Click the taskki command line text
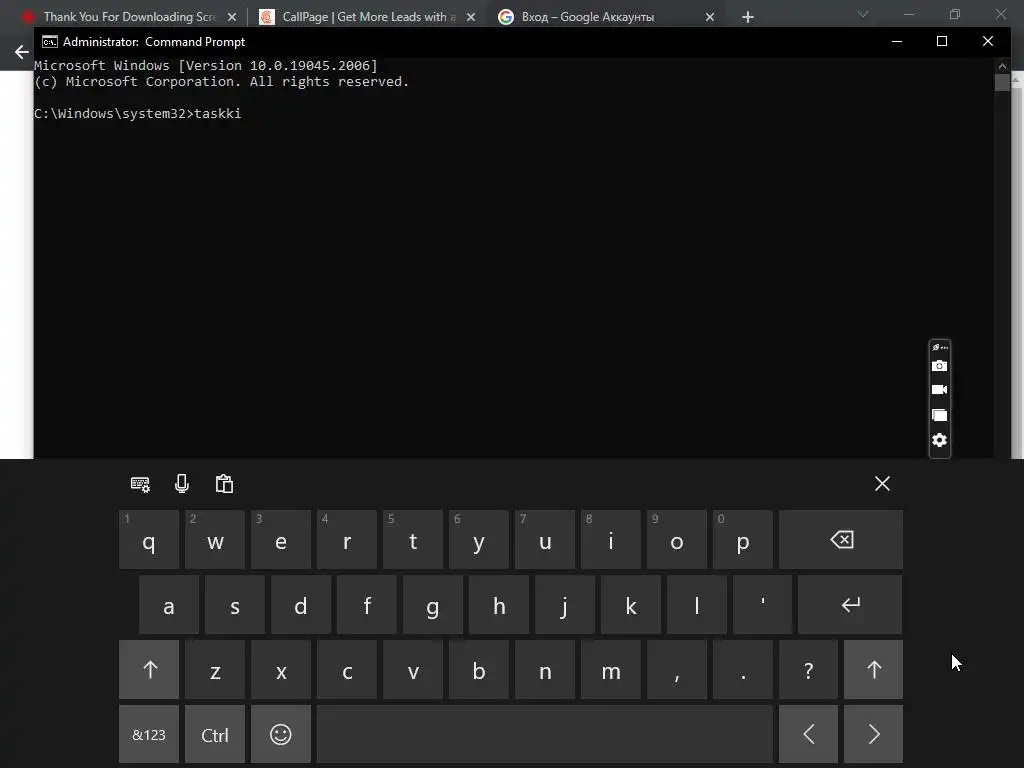The image size is (1024, 768). coord(217,114)
